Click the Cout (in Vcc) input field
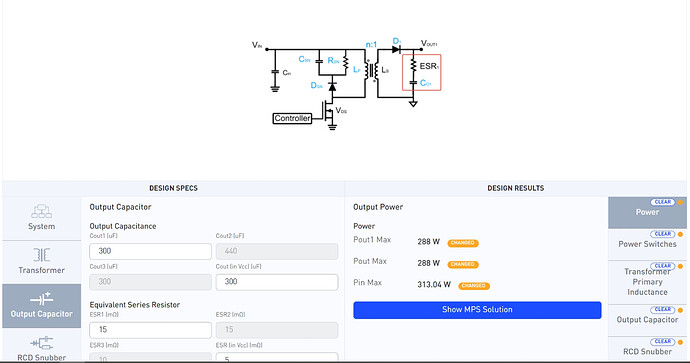This screenshot has width=690, height=363. [x=277, y=282]
